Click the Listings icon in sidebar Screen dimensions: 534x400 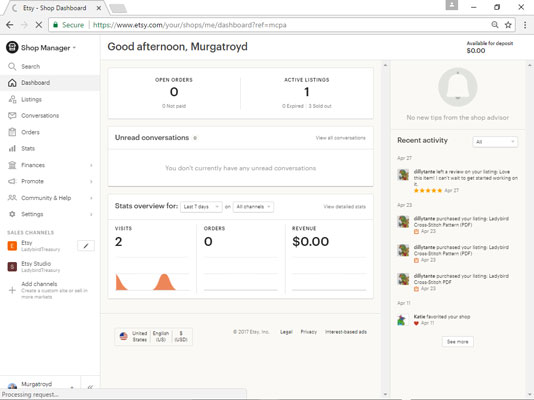click(12, 99)
